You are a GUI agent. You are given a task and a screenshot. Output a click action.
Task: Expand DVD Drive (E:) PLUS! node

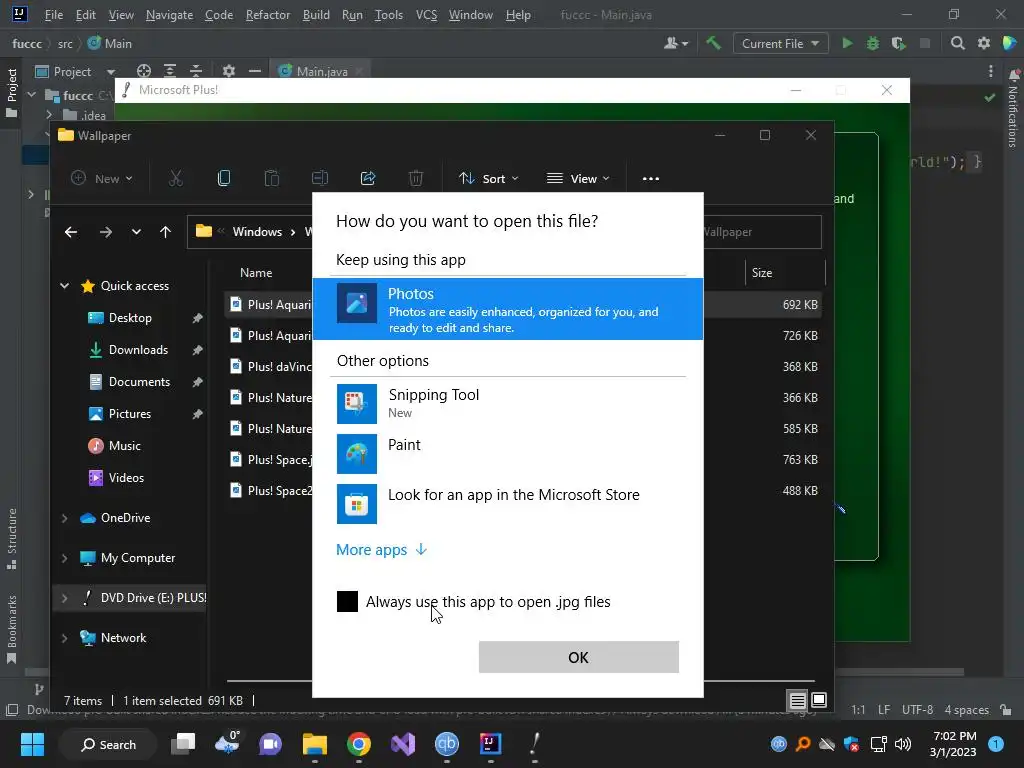pyautogui.click(x=65, y=598)
